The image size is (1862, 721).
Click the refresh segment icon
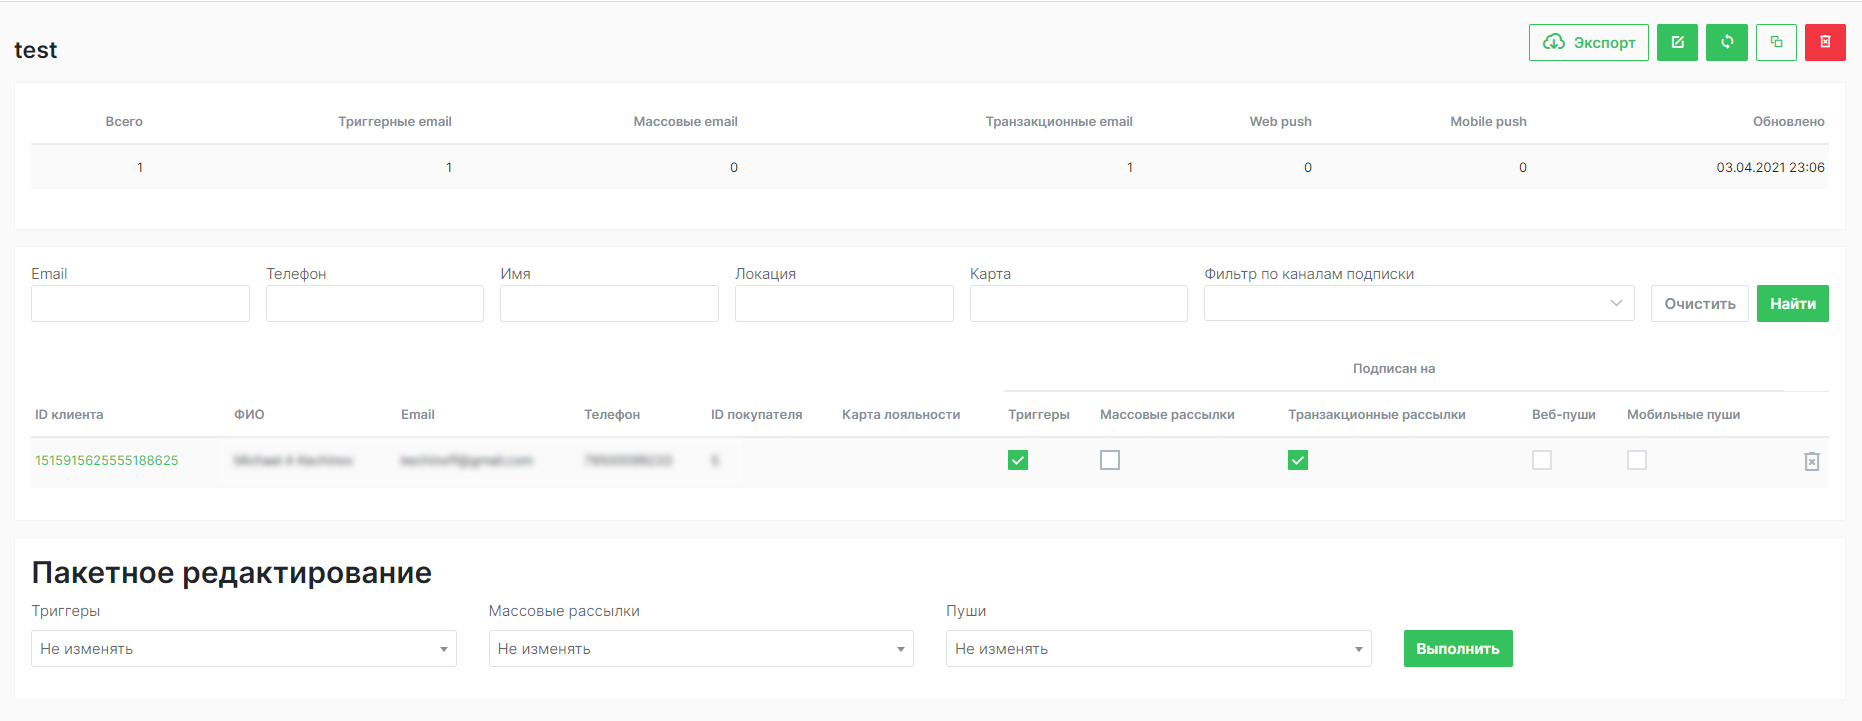tap(1727, 42)
